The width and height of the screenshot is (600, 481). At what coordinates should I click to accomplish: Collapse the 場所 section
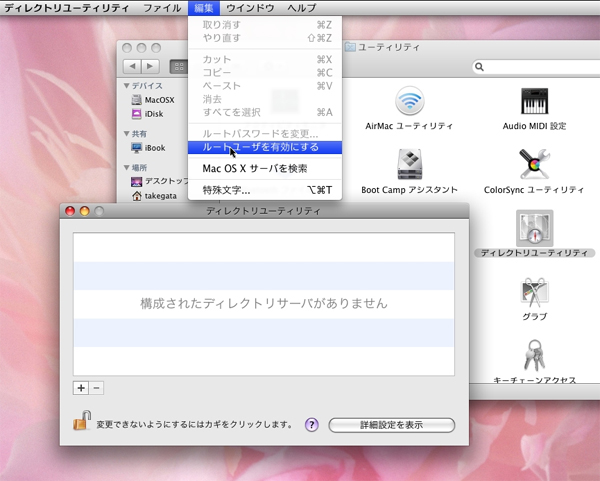pyautogui.click(x=126, y=167)
